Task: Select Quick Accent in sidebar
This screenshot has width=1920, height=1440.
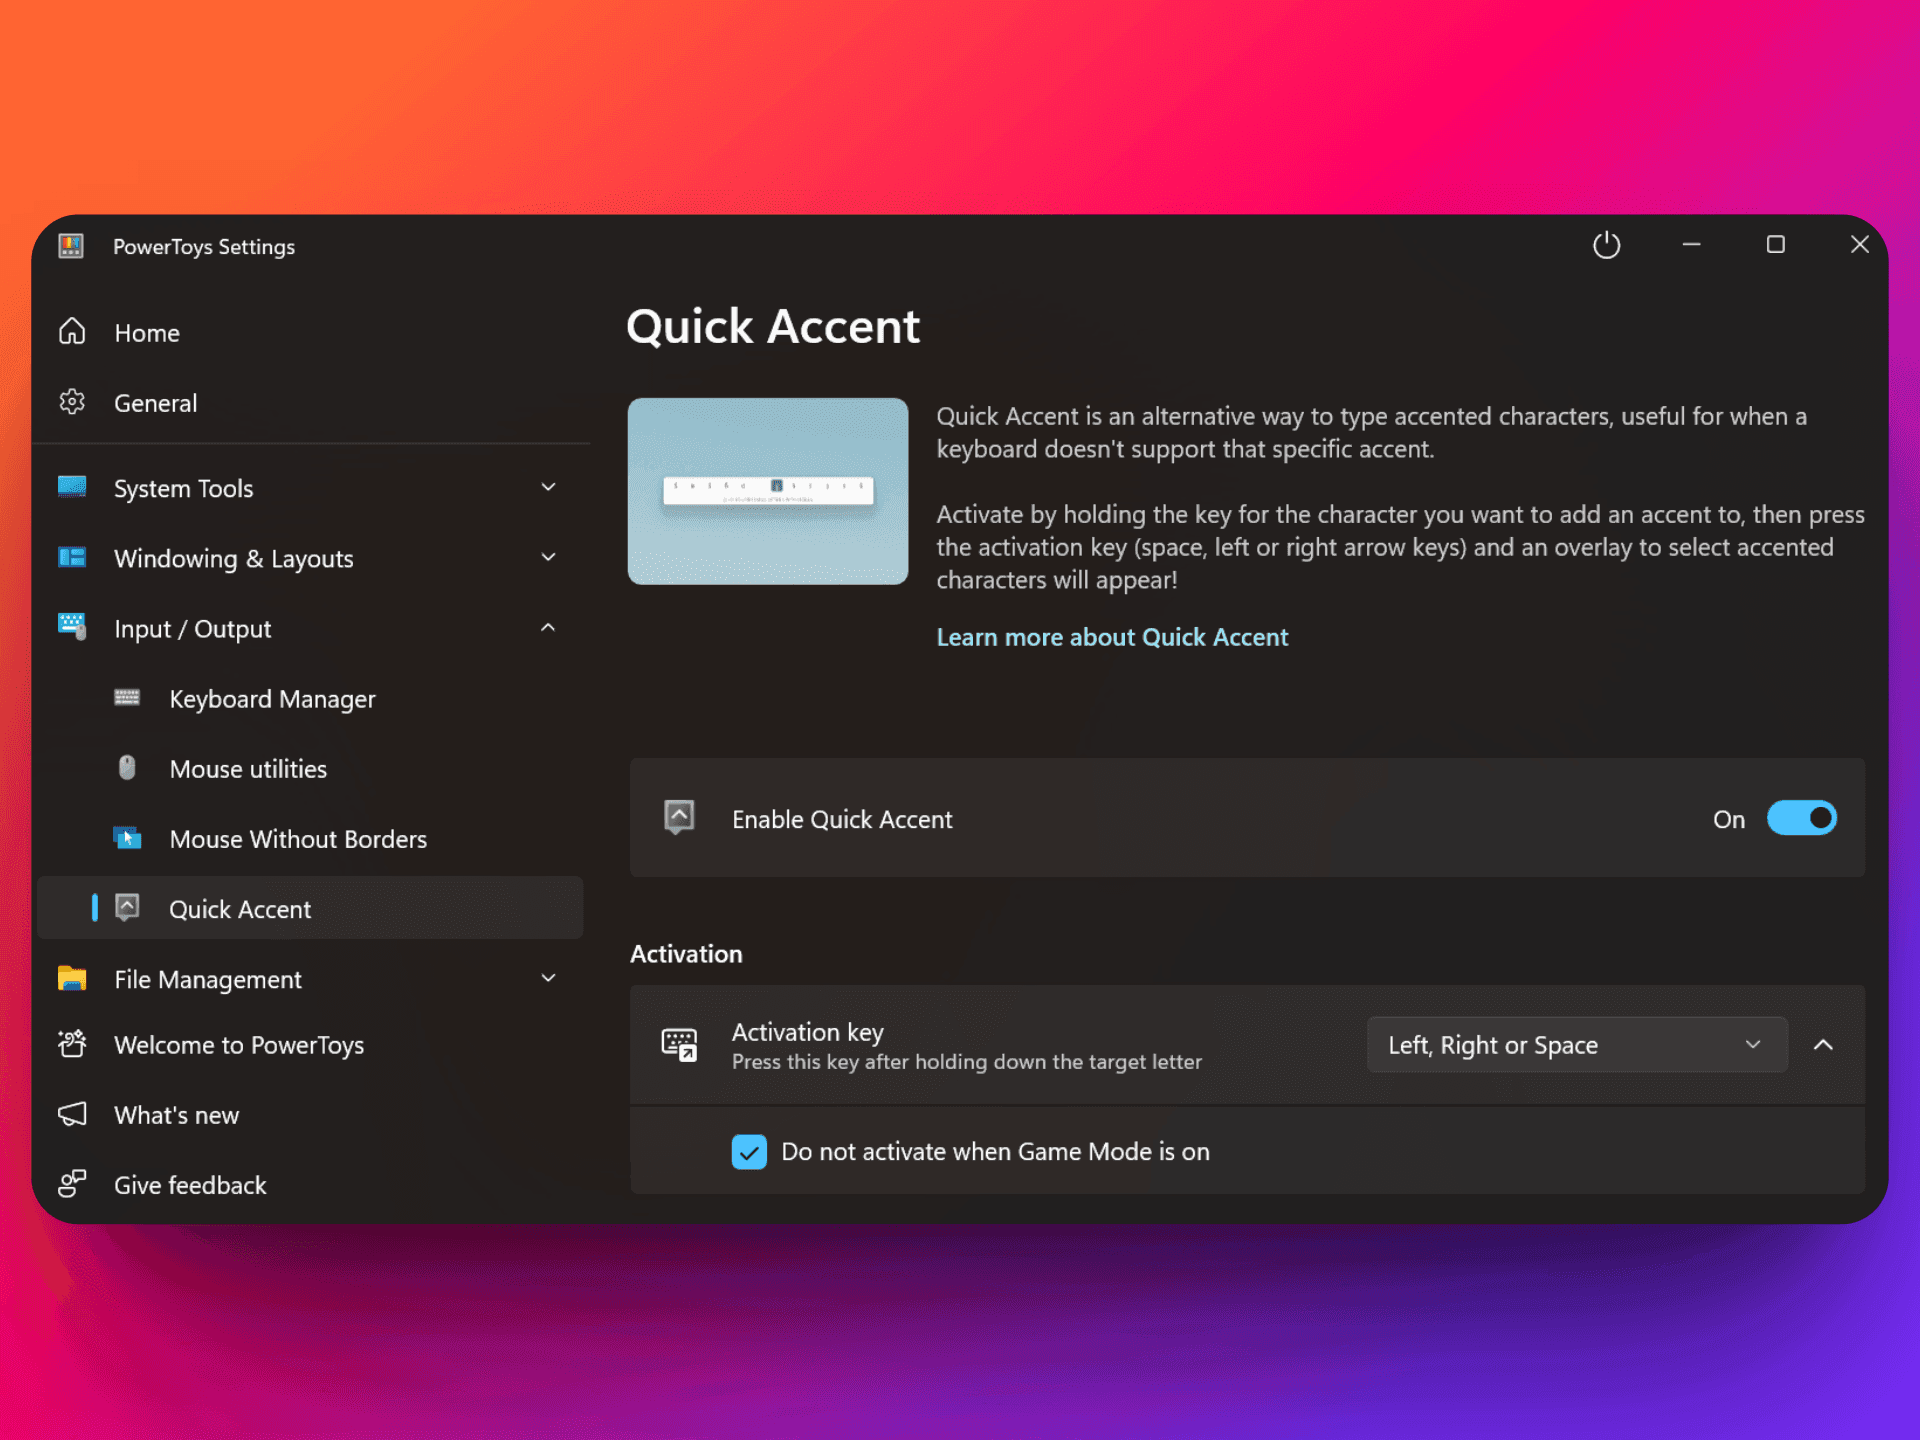Action: coord(310,908)
